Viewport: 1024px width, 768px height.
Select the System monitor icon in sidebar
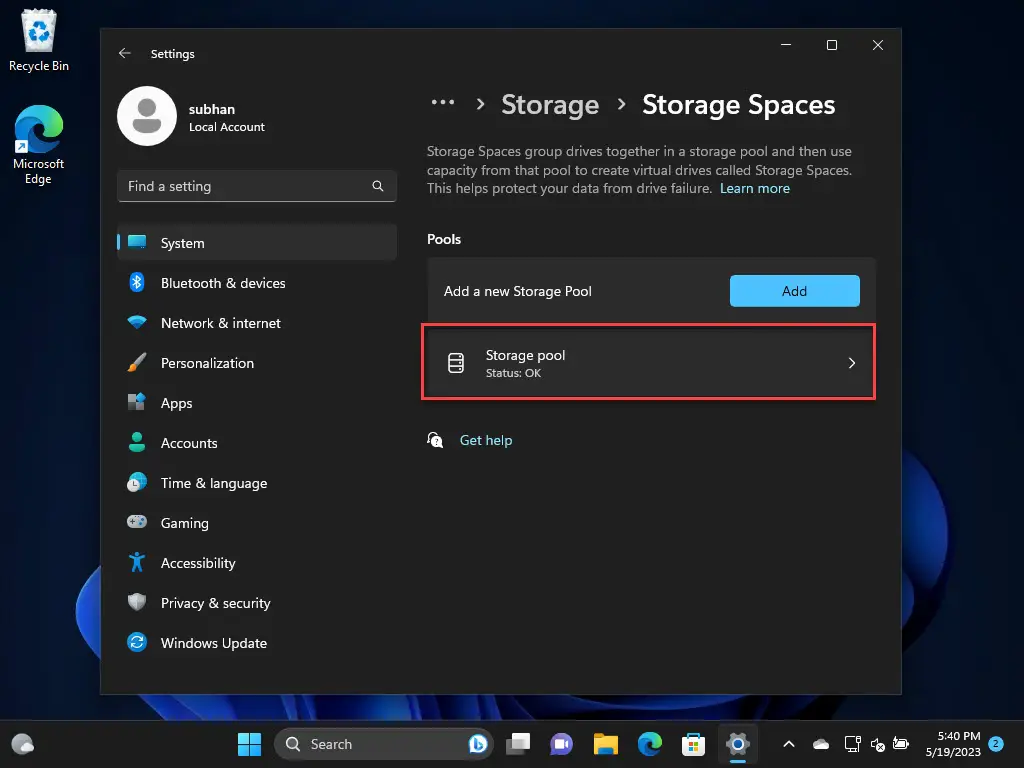(137, 242)
